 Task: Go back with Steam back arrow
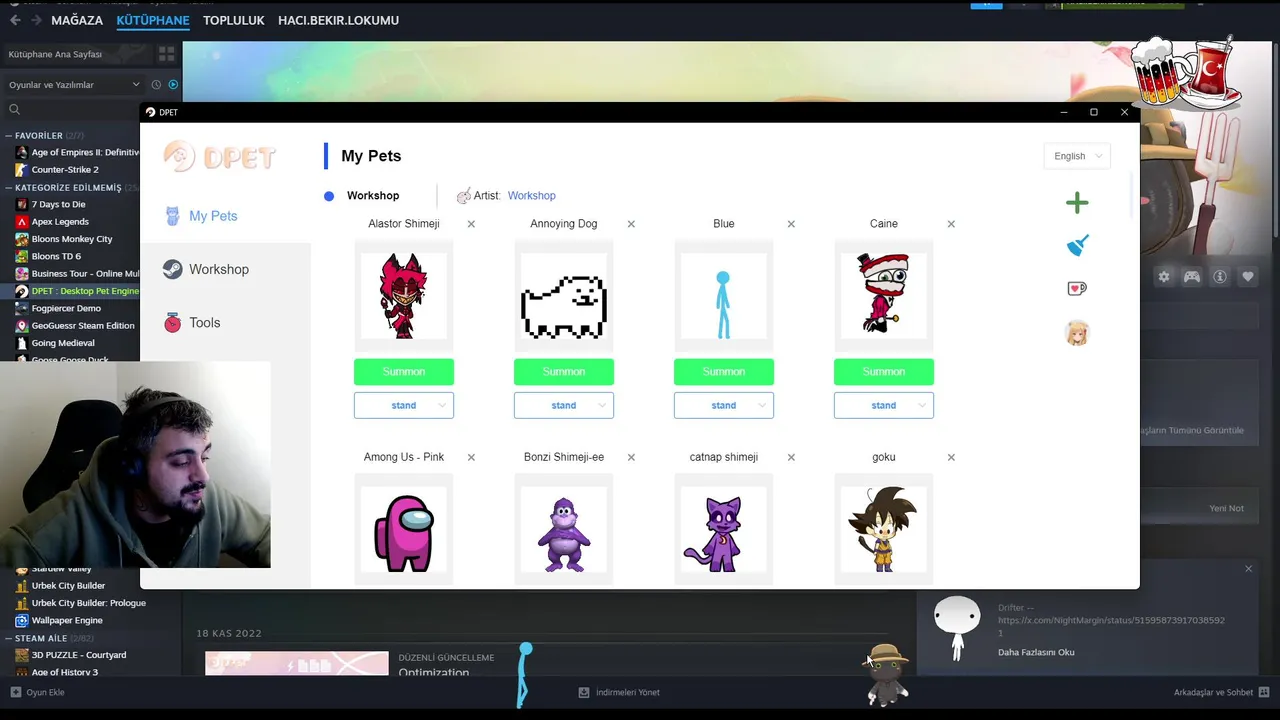pos(15,20)
